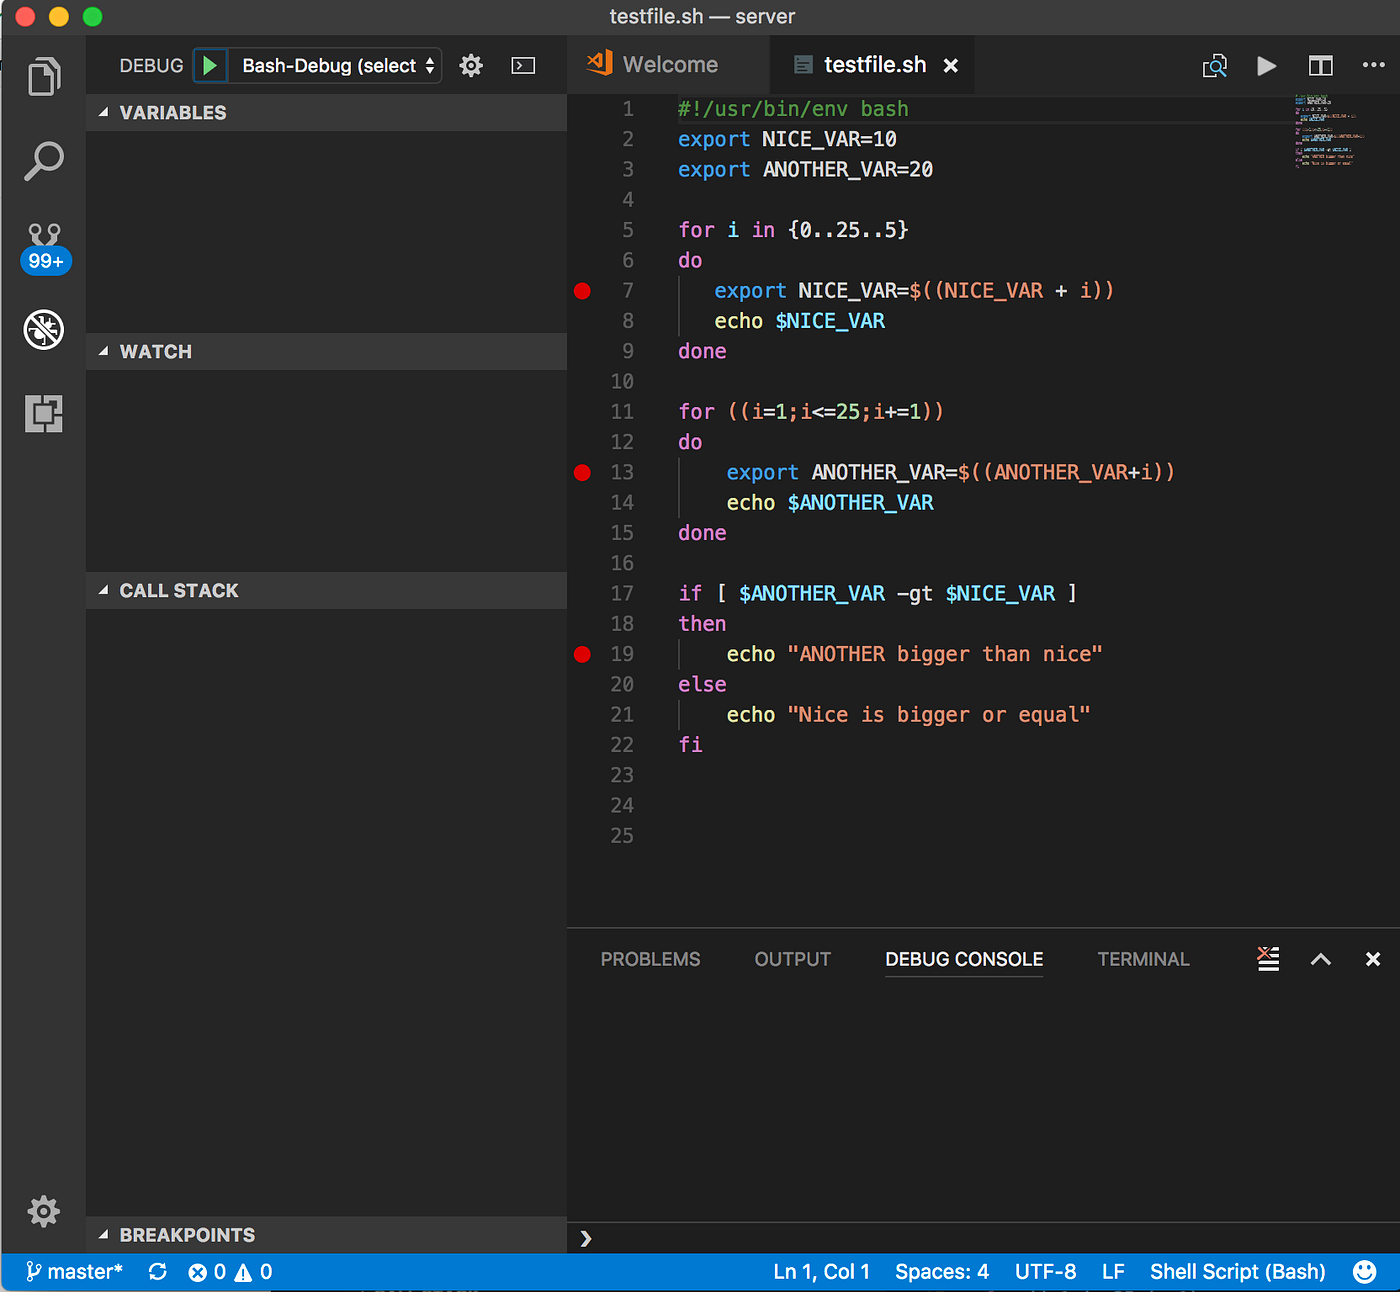Switch to the TERMINAL panel tab
Screen dimensions: 1400x1292
click(1143, 959)
